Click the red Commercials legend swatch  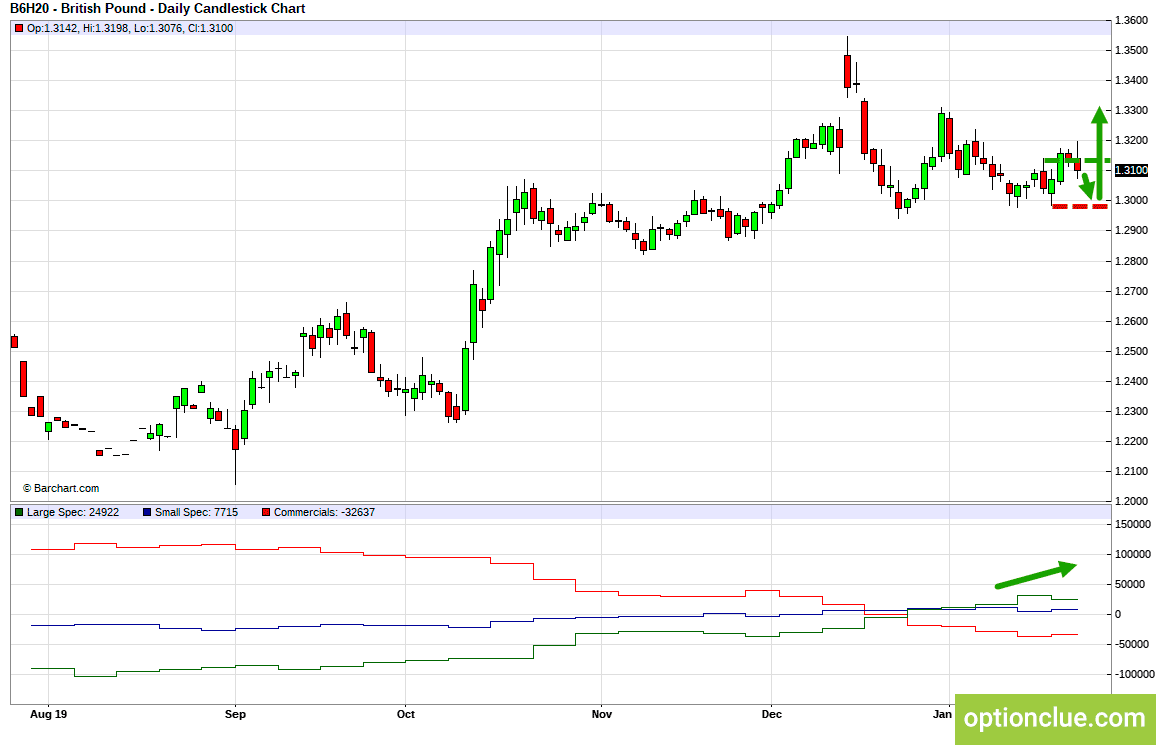pyautogui.click(x=266, y=512)
